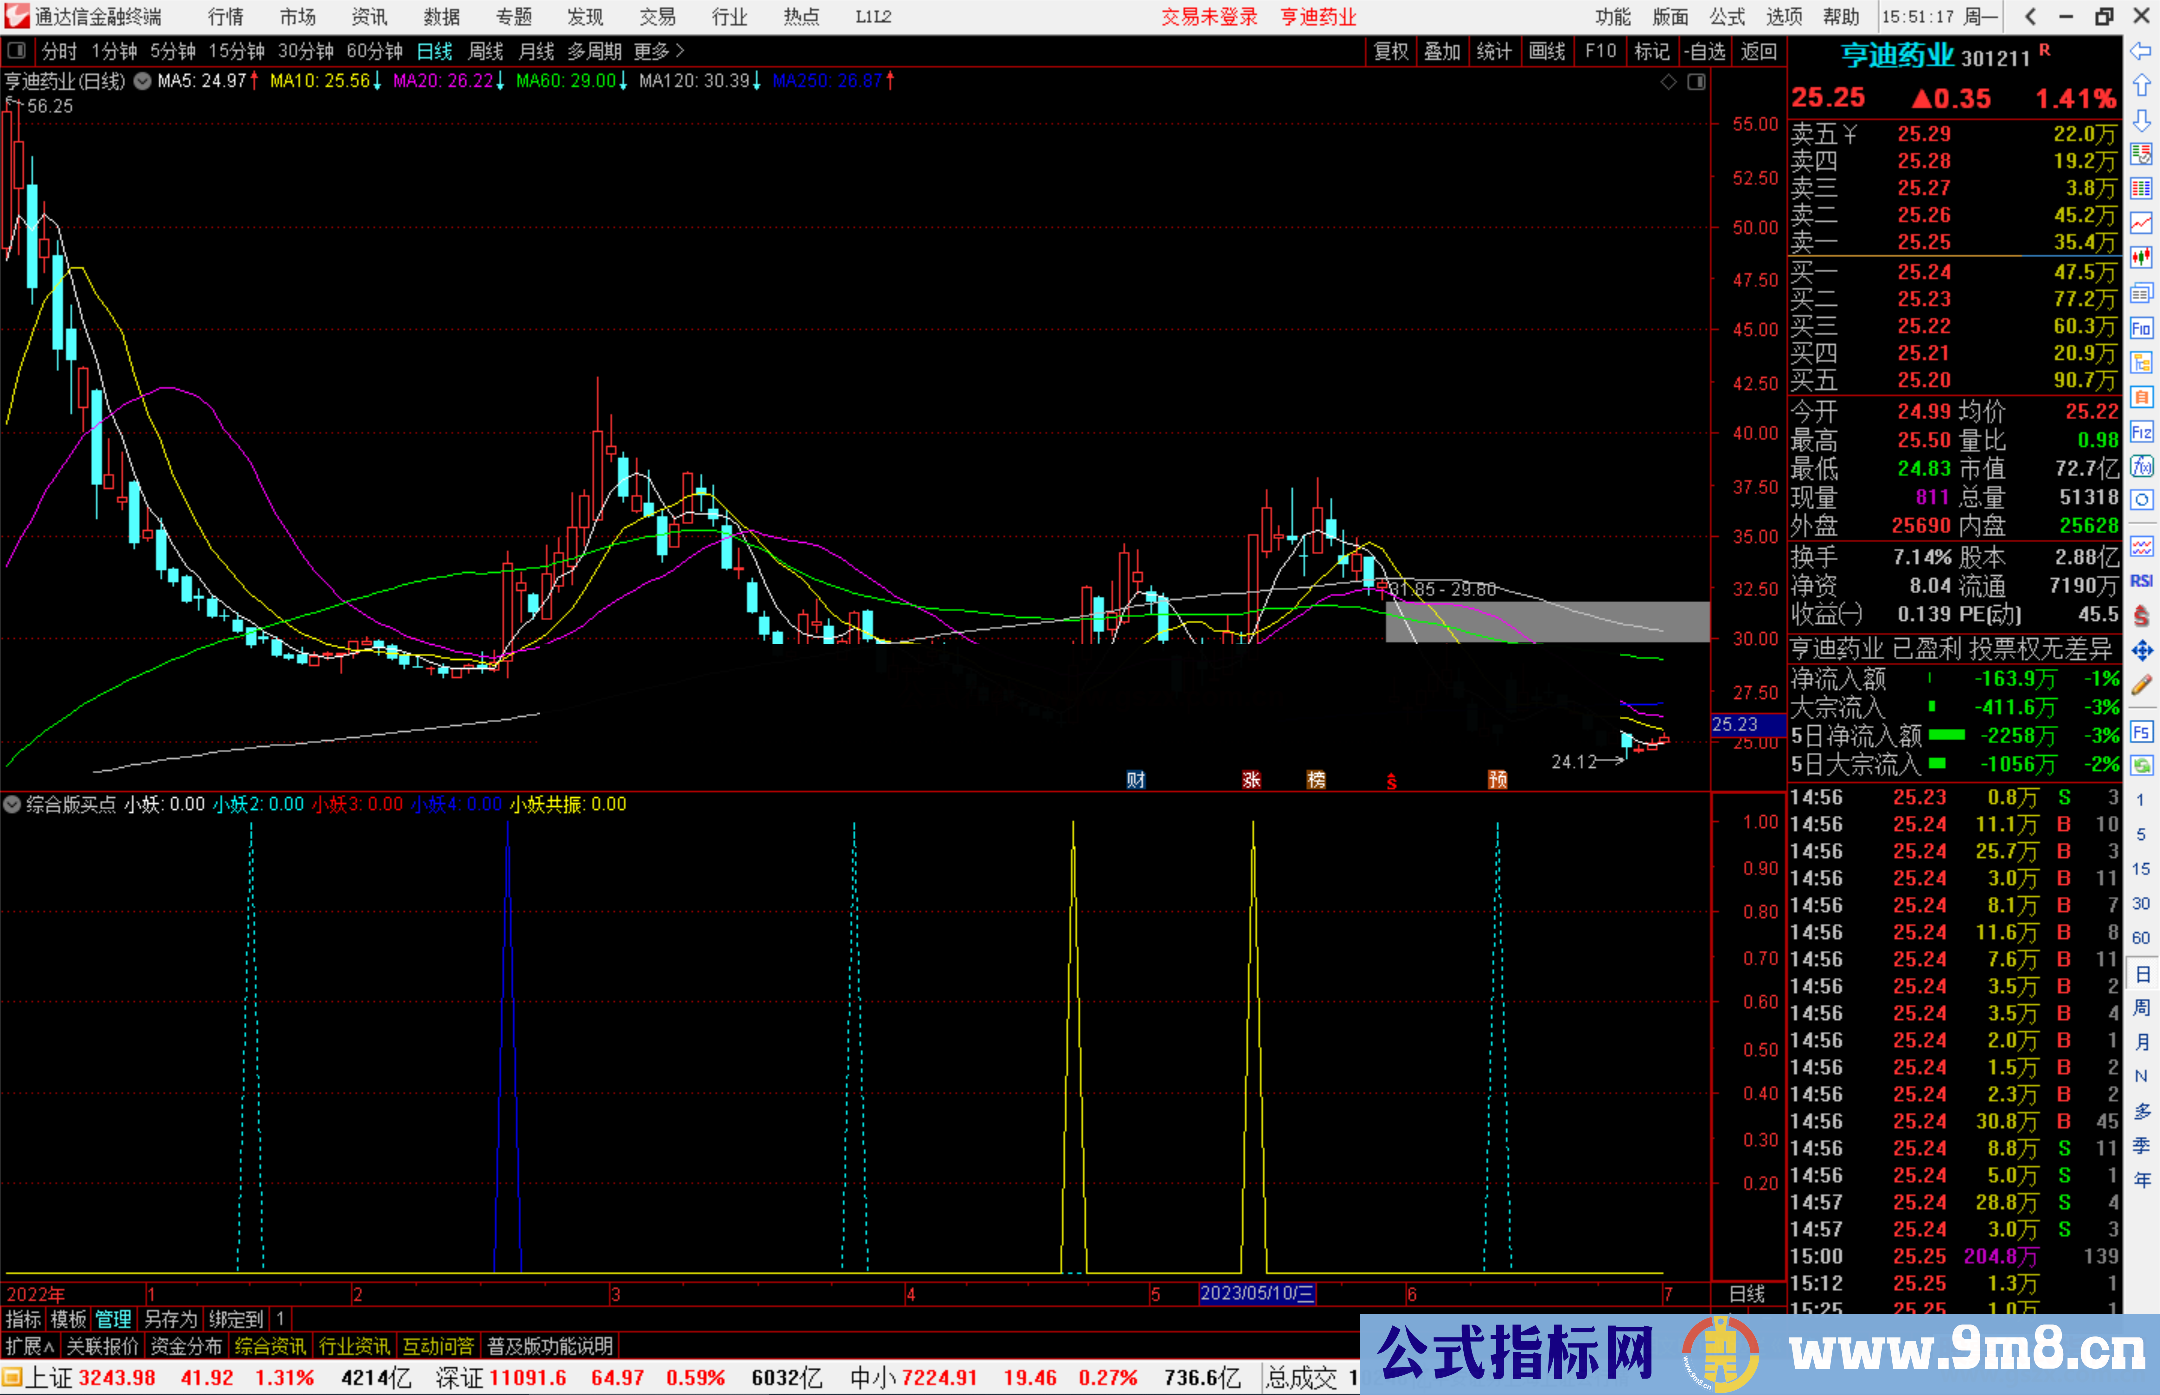The width and height of the screenshot is (2160, 1395).
Task: Click the 财 marker on the chart
Action: click(x=1136, y=780)
